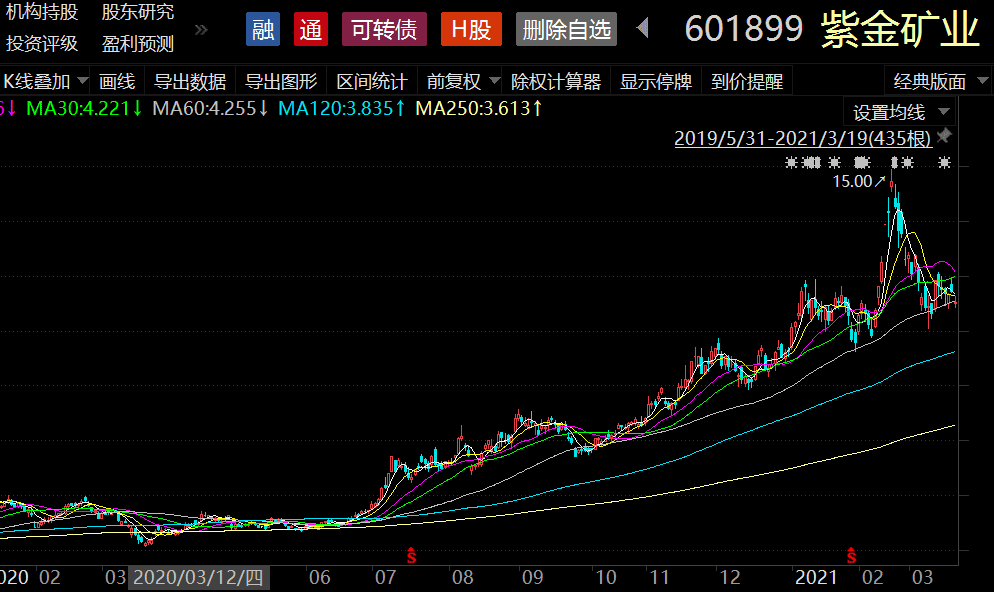Open the K线叠加 dropdown
Screen dimensions: 994x592
[44, 81]
